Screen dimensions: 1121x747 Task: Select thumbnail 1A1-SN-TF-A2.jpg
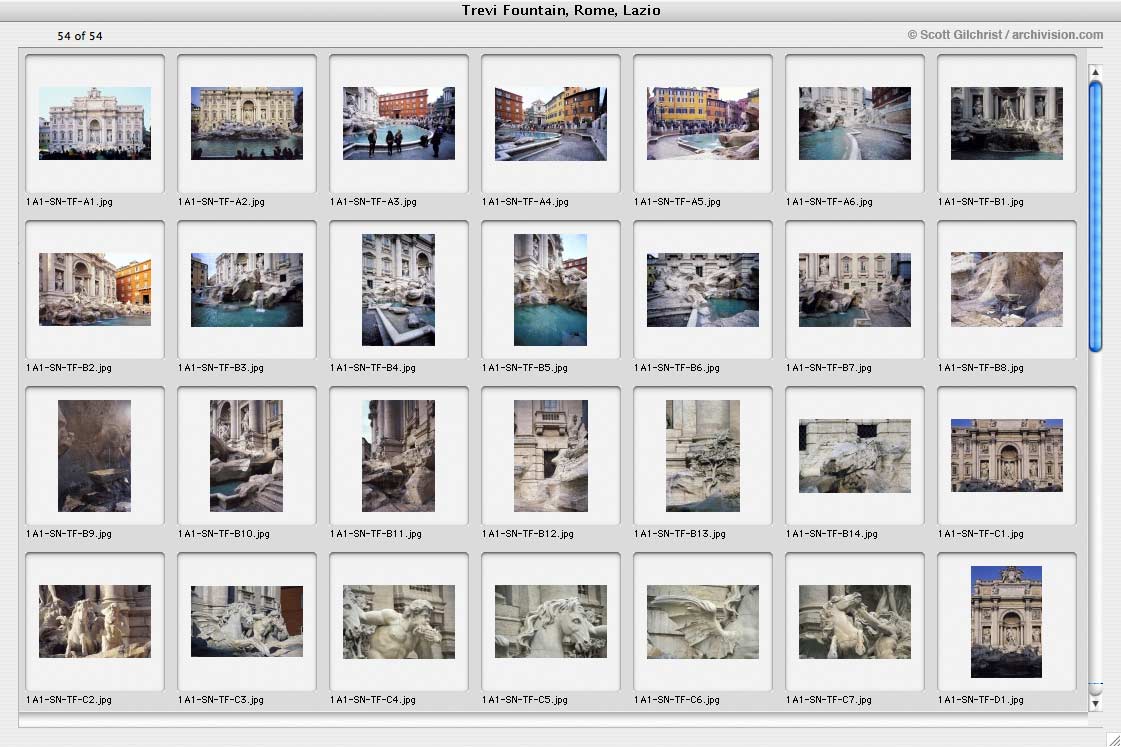[247, 124]
